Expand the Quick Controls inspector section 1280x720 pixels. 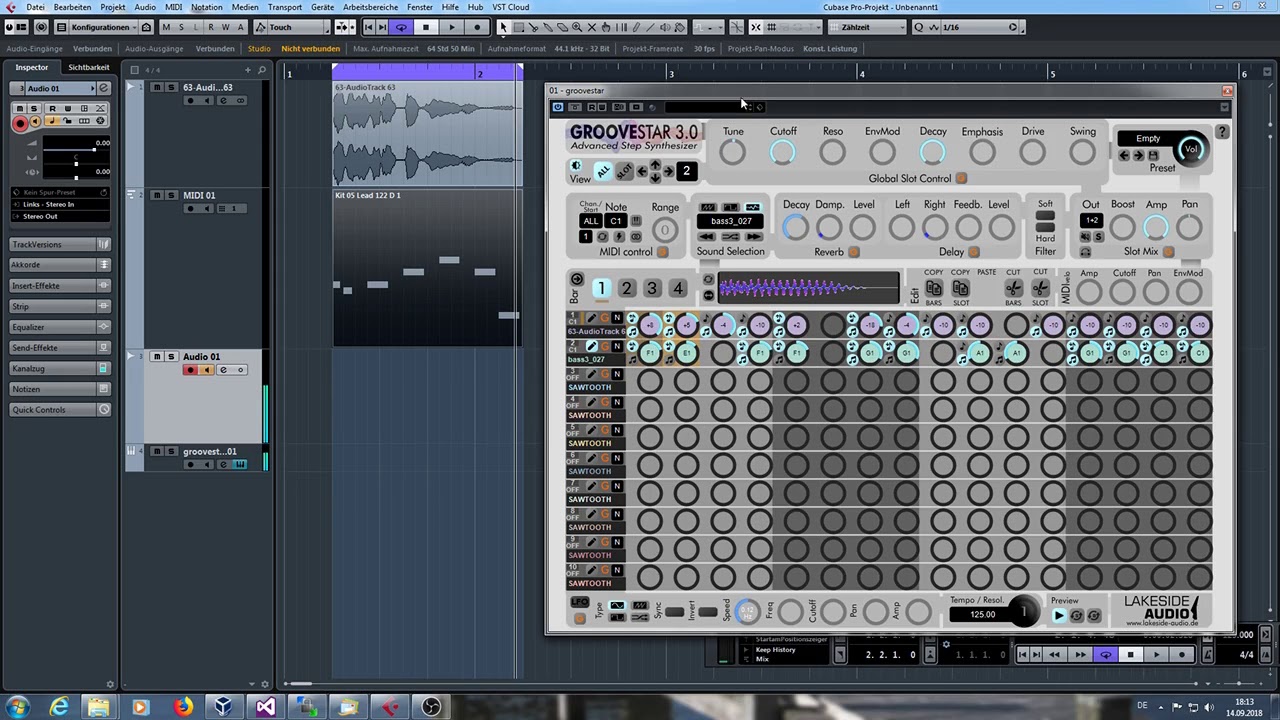[60, 410]
